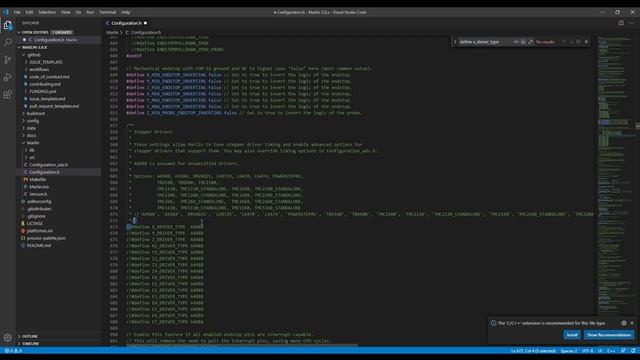
Task: Change encoding via UTF-8 status item
Action: click(x=587, y=351)
